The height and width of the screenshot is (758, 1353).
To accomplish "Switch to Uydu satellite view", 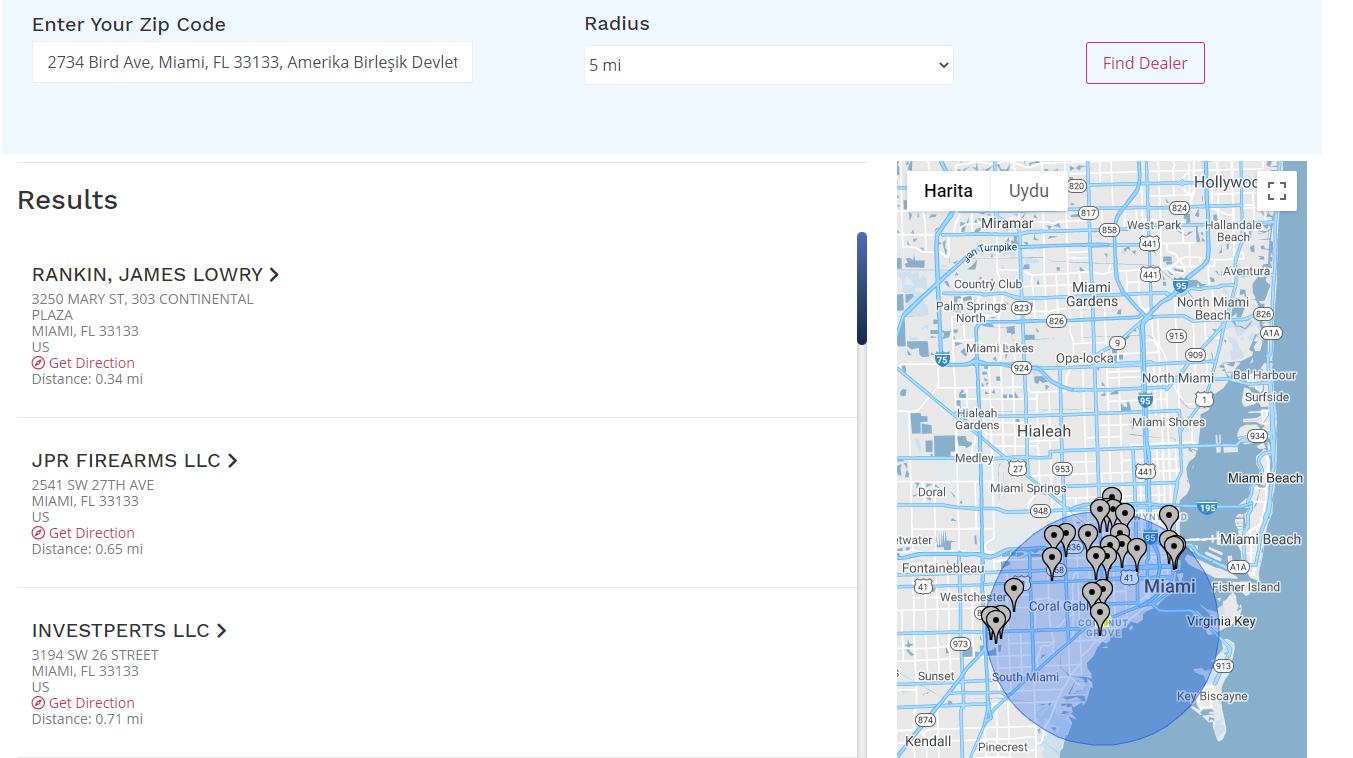I will coord(1028,191).
